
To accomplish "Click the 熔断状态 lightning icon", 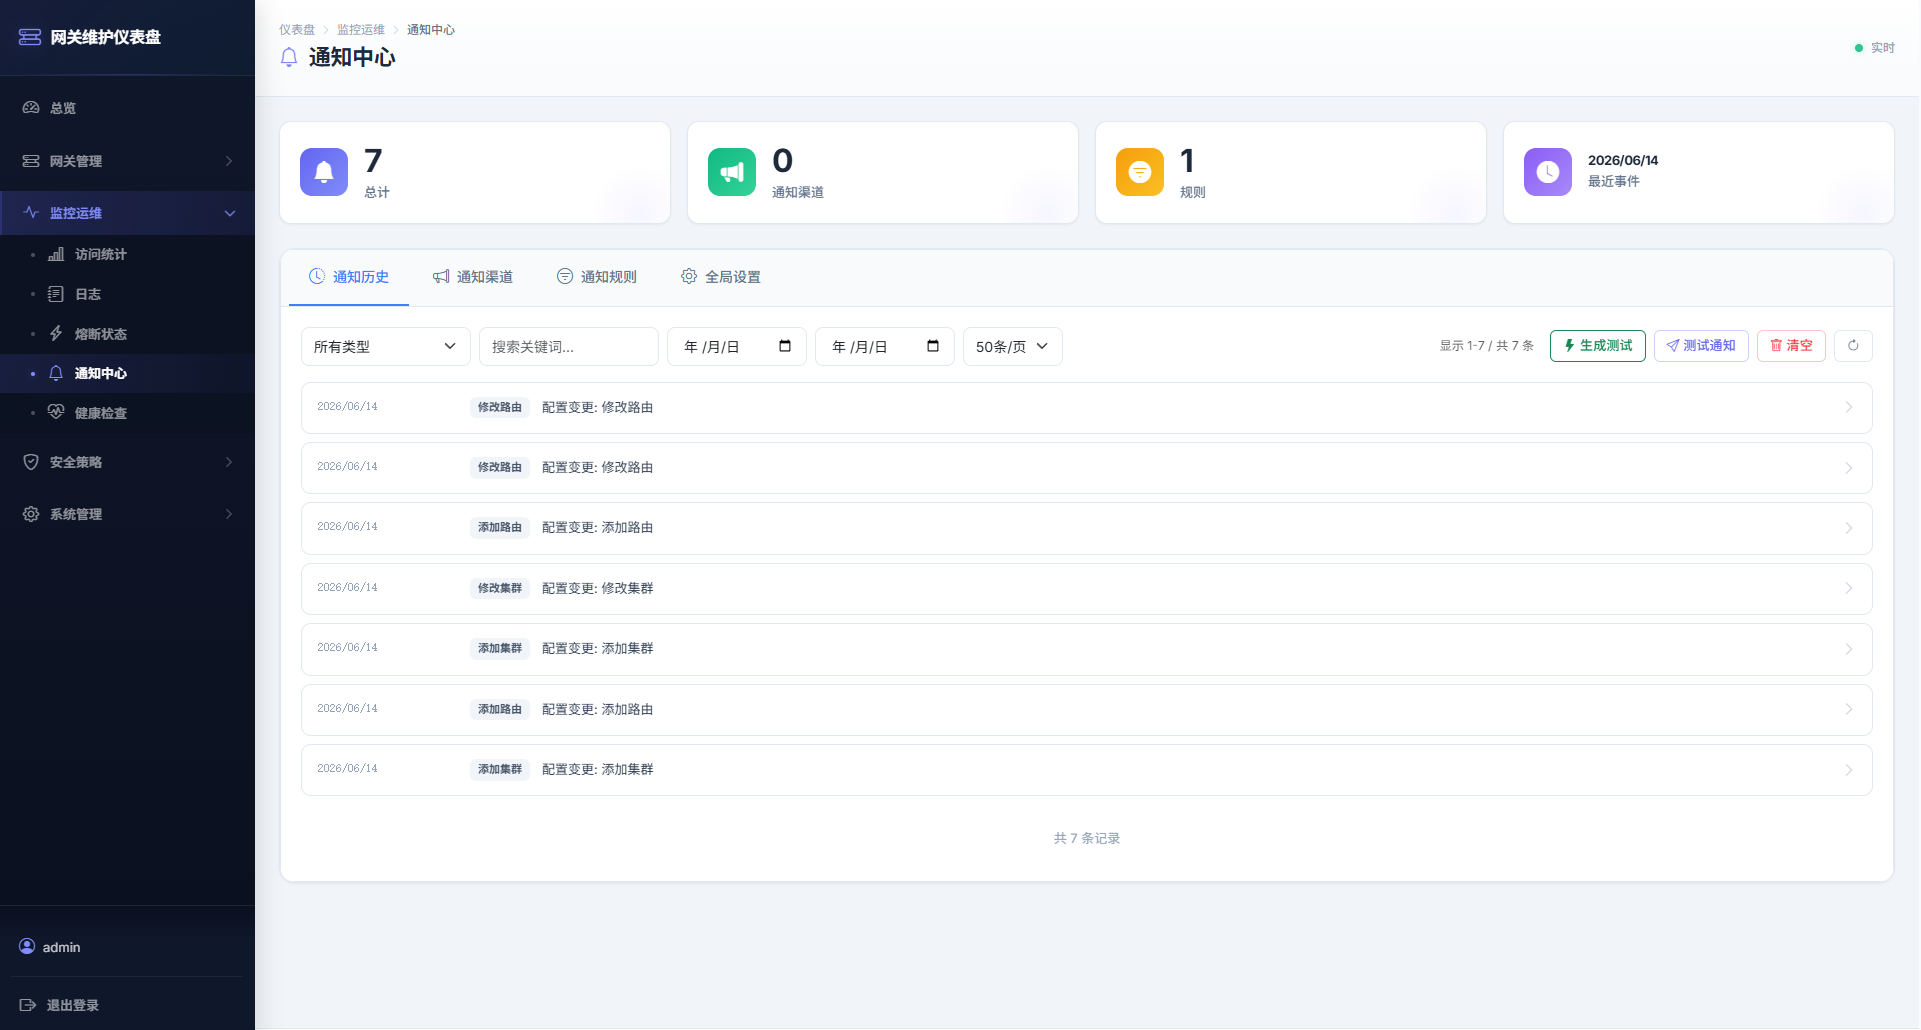I will (x=56, y=333).
